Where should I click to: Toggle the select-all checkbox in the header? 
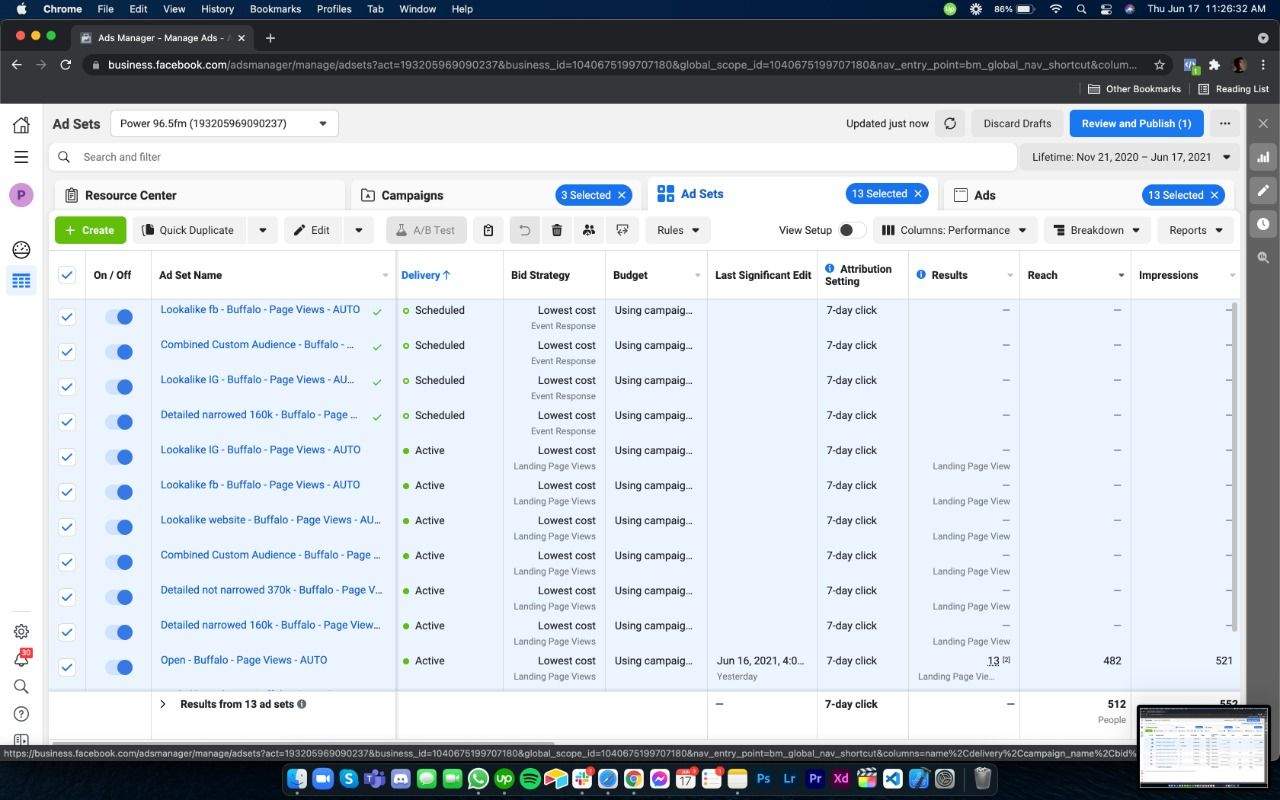pos(67,275)
